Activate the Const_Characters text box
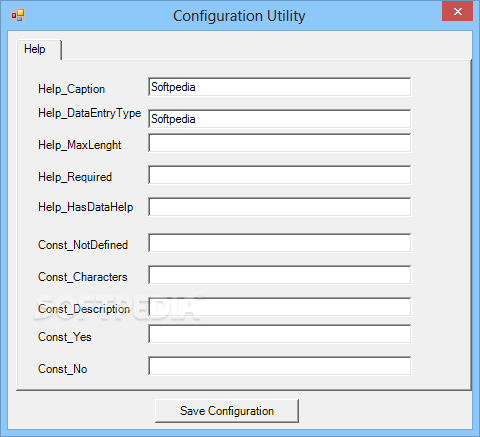480x437 pixels. pyautogui.click(x=280, y=275)
